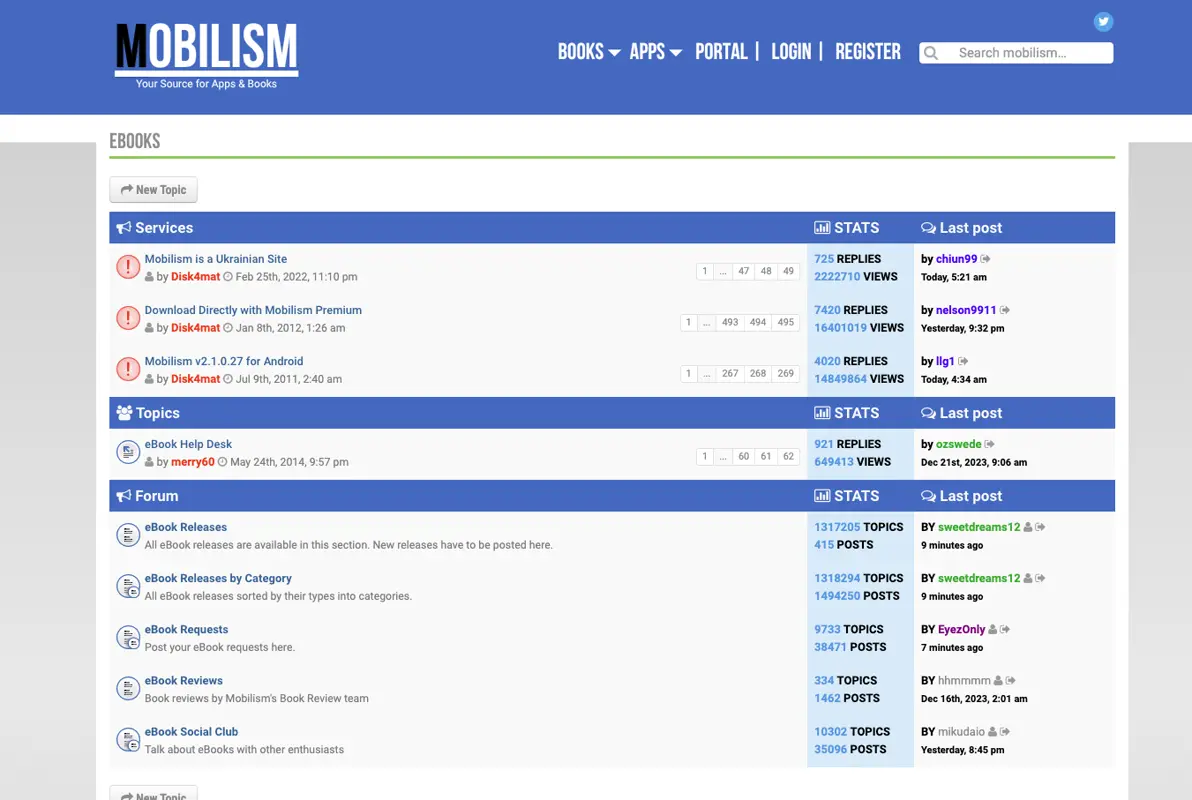1192x800 pixels.
Task: Open the BOOKS dropdown menu
Action: click(588, 51)
